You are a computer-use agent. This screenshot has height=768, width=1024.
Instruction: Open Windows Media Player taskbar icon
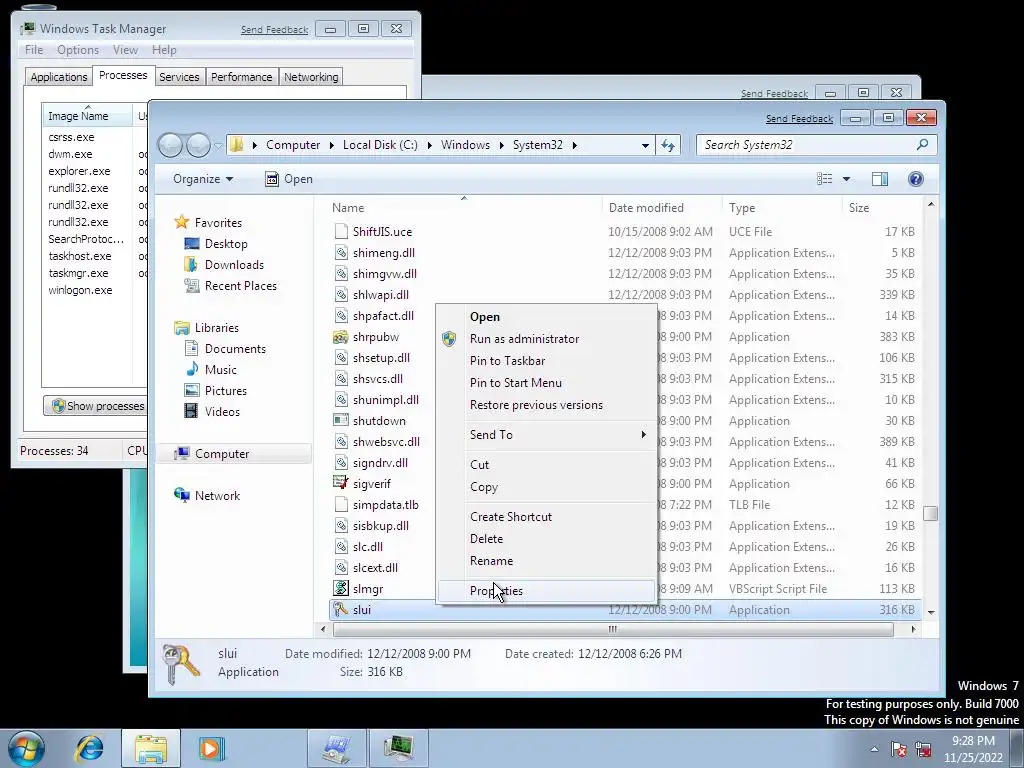(x=211, y=748)
